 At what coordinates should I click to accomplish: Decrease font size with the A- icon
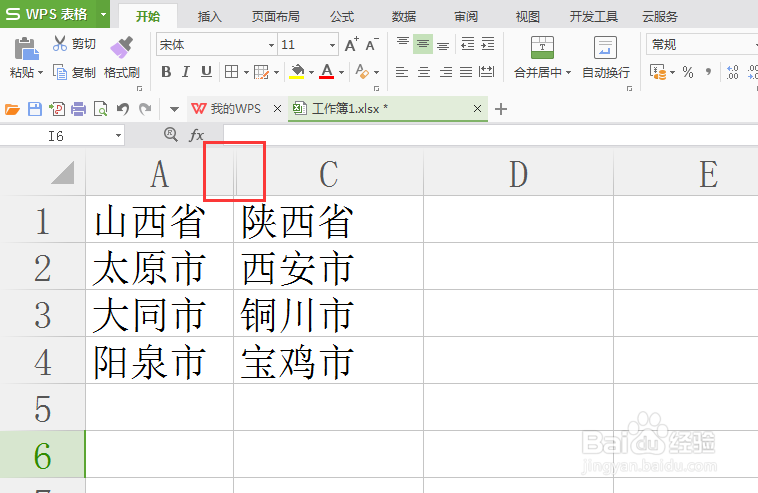(372, 44)
